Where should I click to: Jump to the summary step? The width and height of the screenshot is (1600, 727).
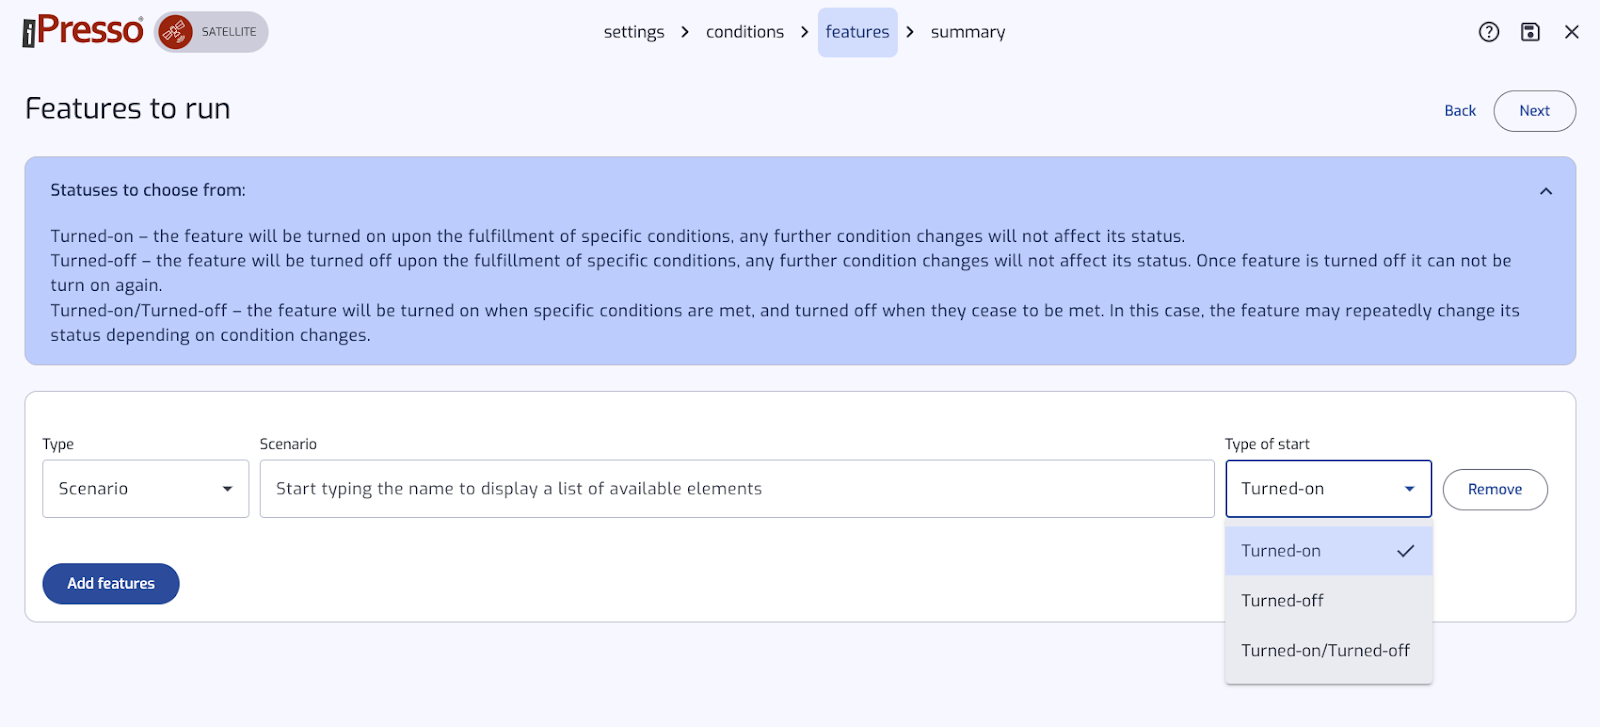coord(968,32)
